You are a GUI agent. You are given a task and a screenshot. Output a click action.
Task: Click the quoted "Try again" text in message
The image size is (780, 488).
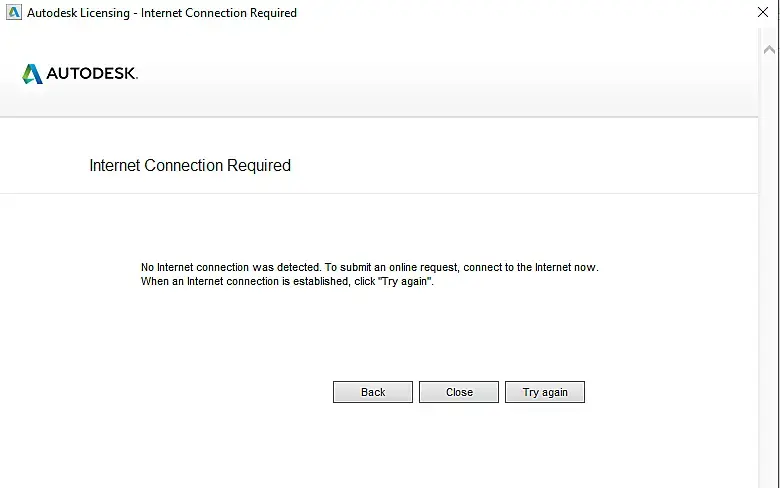(407, 282)
